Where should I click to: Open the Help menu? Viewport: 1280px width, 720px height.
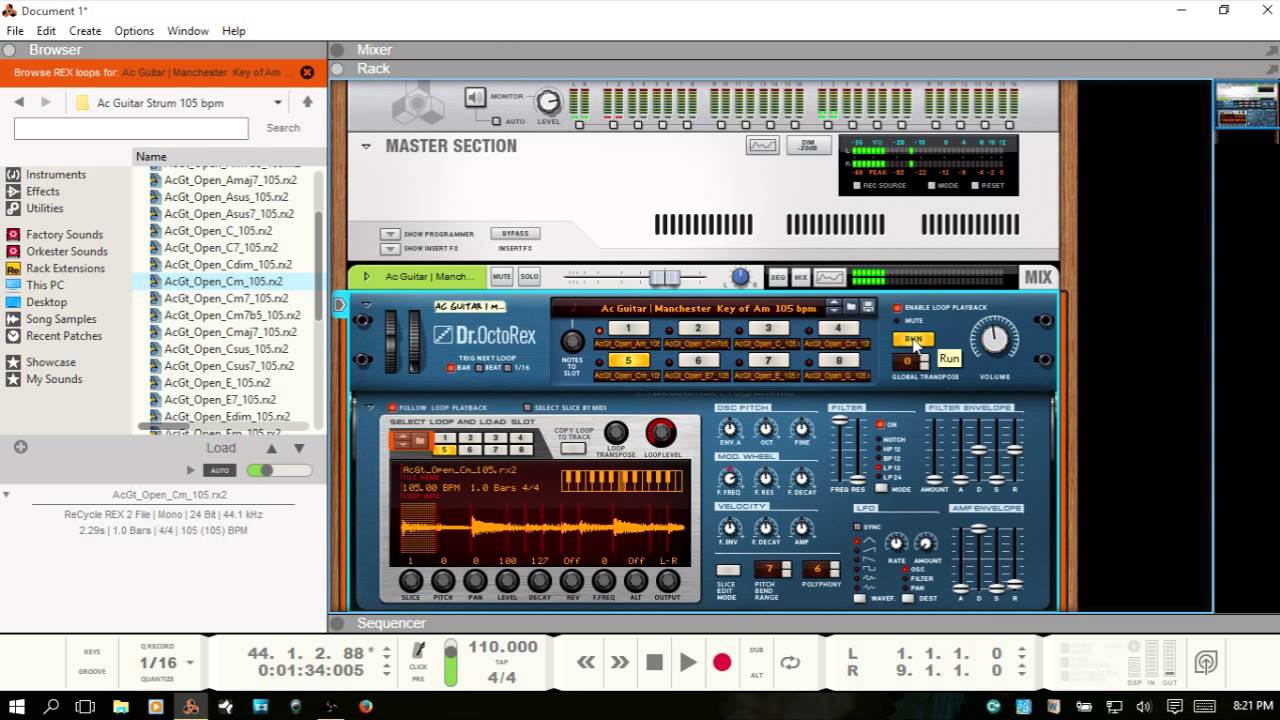pyautogui.click(x=234, y=31)
